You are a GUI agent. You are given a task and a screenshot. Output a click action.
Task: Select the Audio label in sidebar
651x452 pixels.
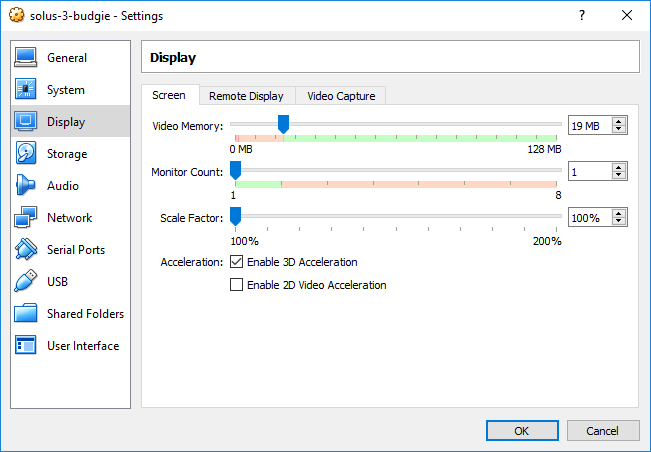[x=63, y=186]
